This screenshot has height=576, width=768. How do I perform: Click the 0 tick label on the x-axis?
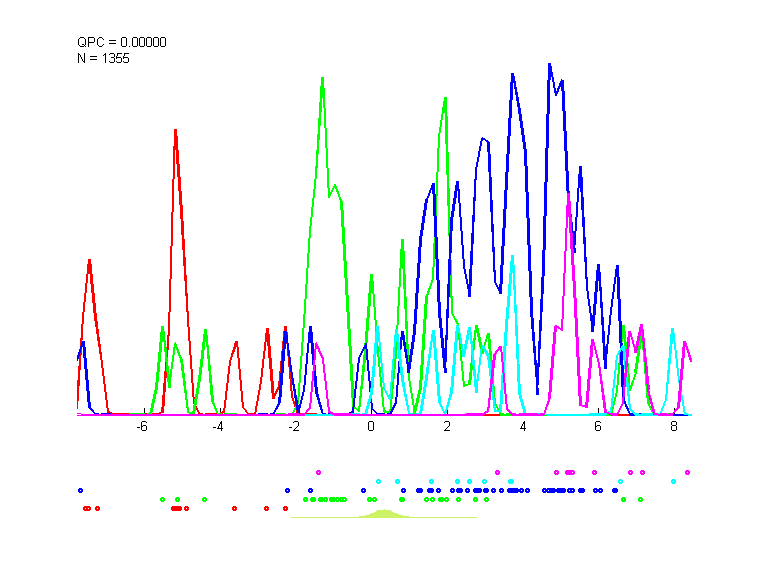point(371,427)
